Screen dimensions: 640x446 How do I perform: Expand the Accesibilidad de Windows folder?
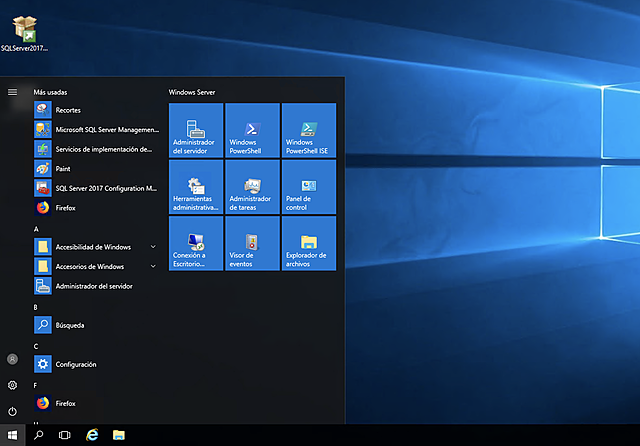tap(97, 247)
